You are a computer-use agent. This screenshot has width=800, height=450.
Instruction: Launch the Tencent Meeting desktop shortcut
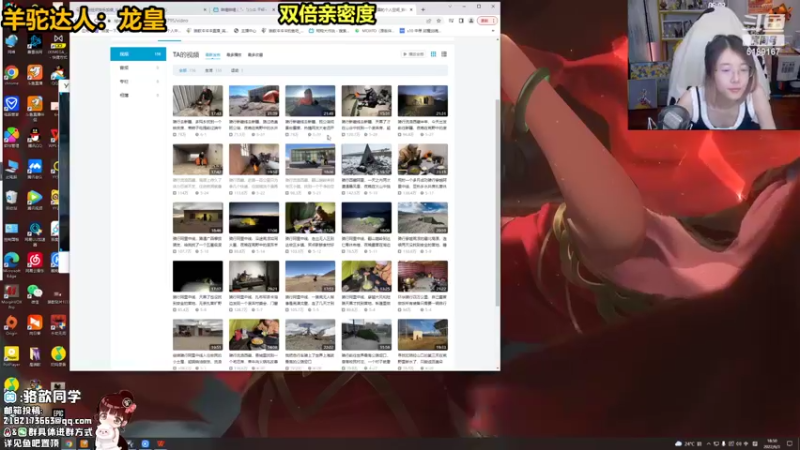pyautogui.click(x=35, y=167)
